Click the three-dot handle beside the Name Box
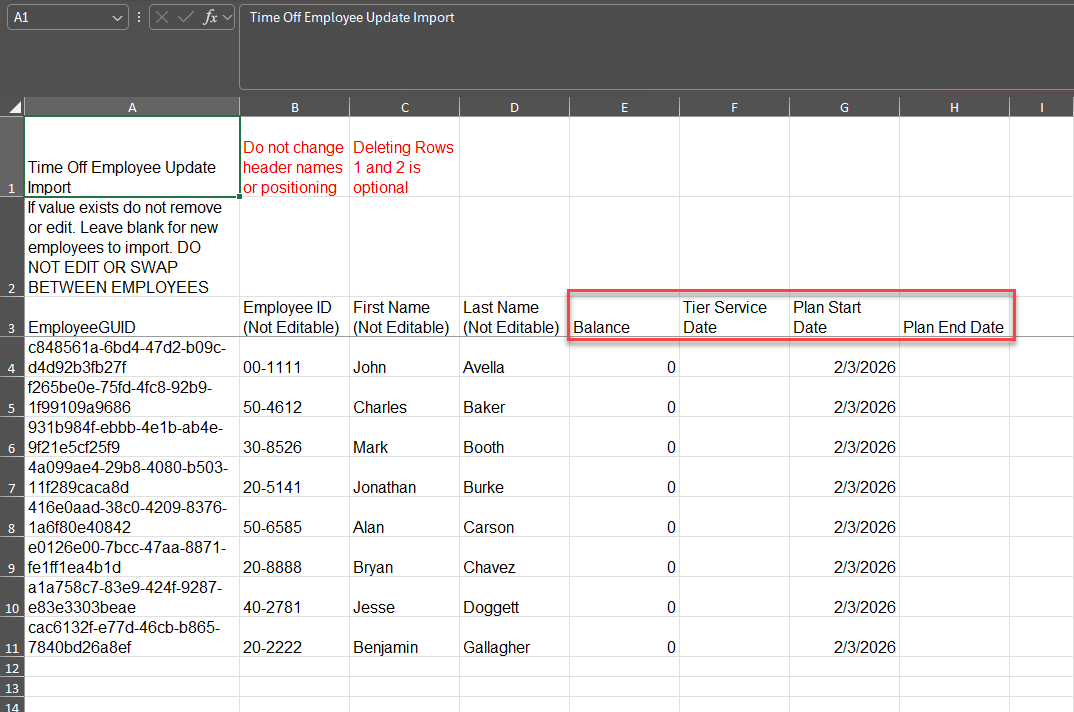This screenshot has height=712, width=1074. point(139,18)
